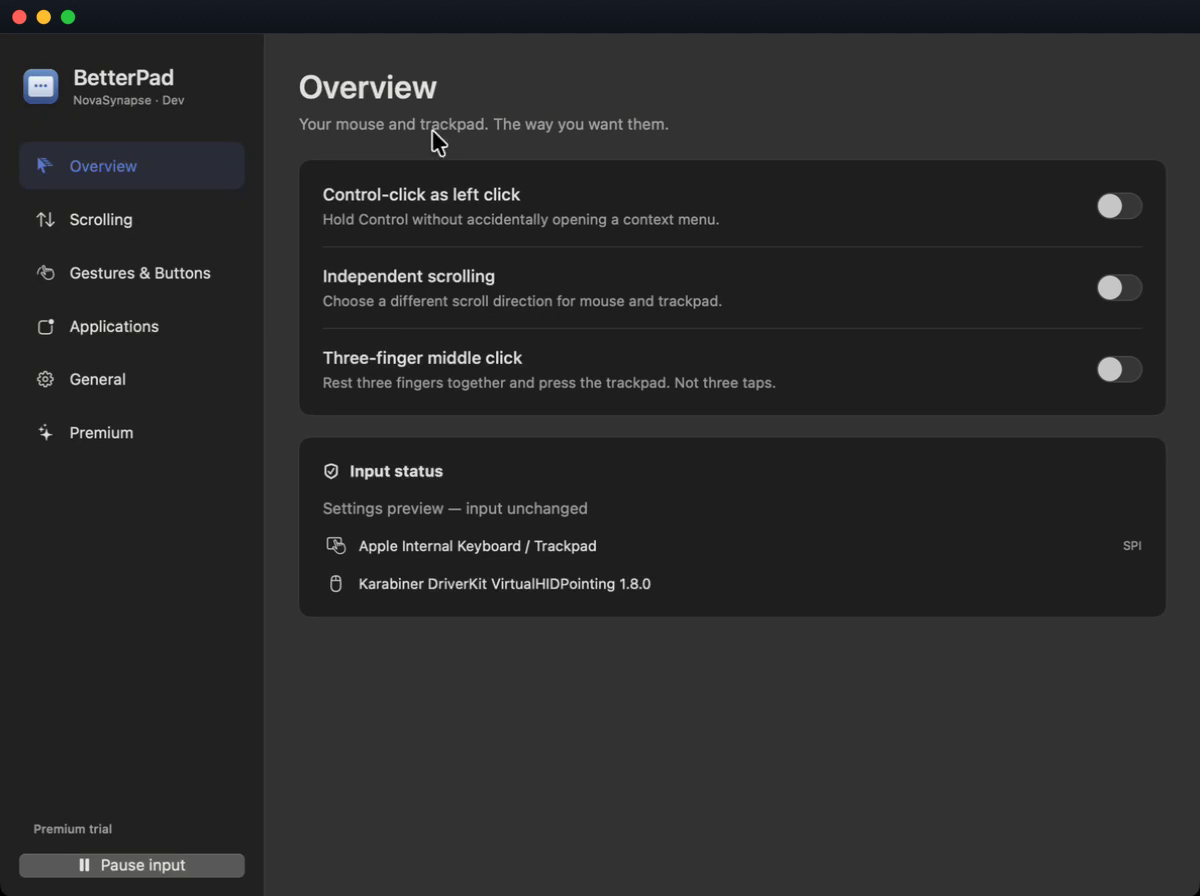Click the Premium trial label
This screenshot has height=896, width=1200.
(73, 829)
